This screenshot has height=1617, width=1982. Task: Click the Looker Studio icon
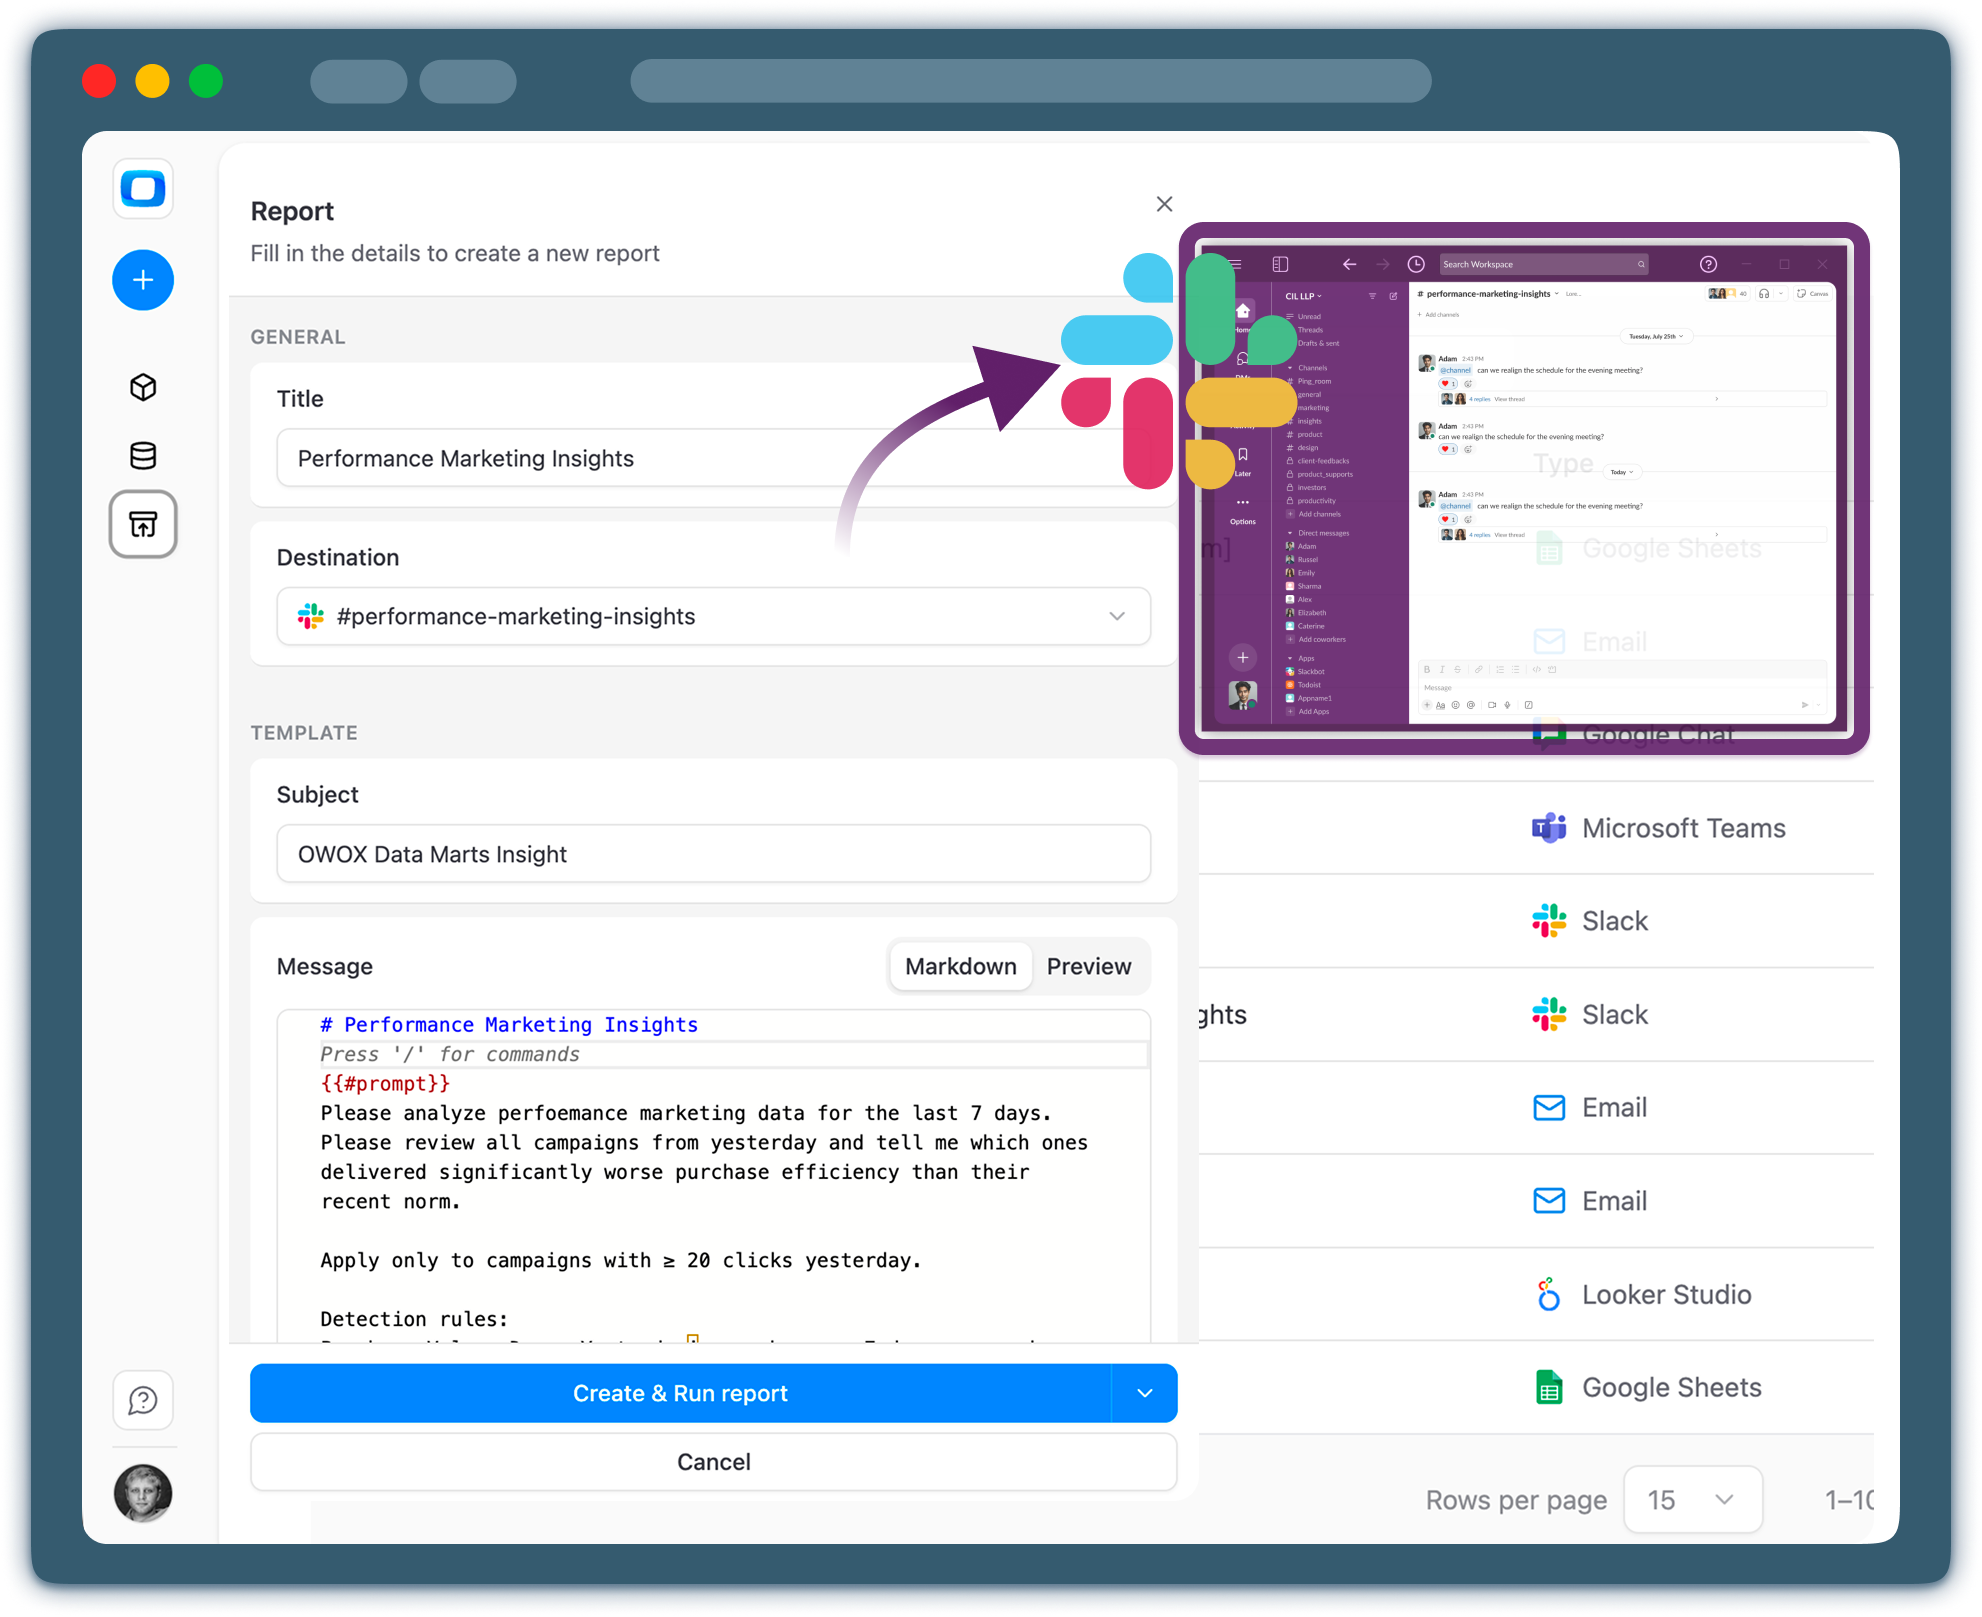(x=1547, y=1293)
